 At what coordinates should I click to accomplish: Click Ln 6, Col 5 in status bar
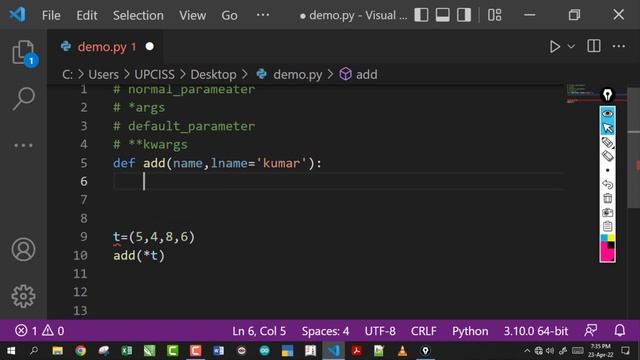pyautogui.click(x=259, y=331)
